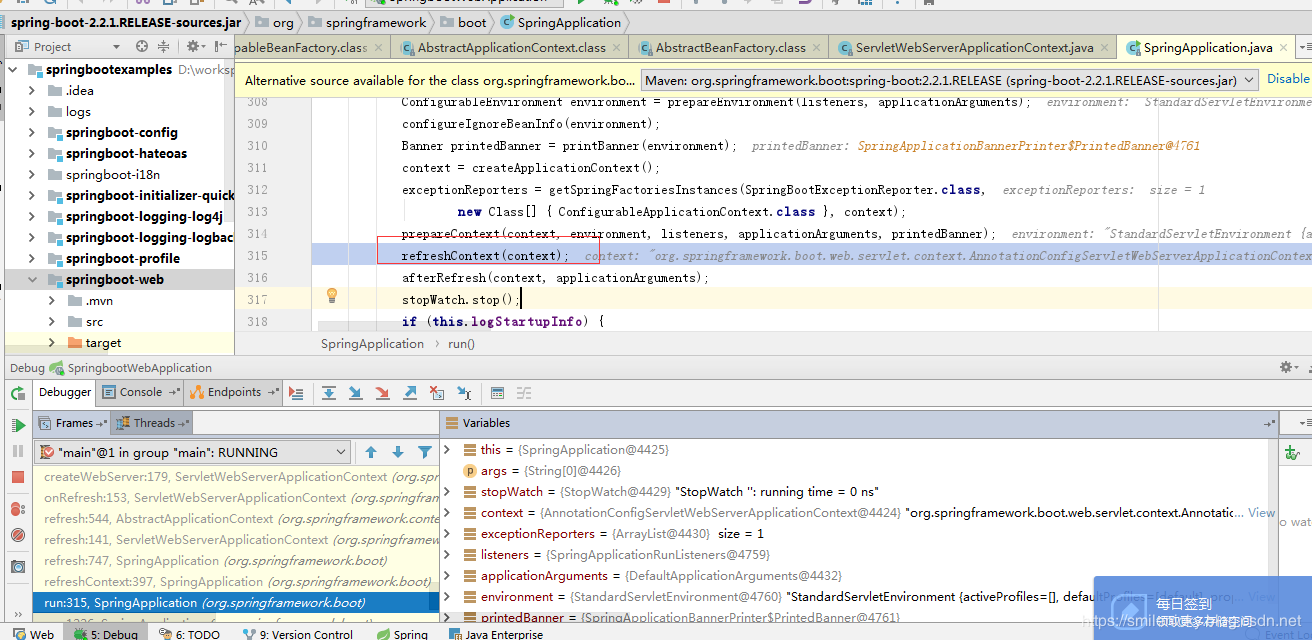Switch to Console tab
Viewport: 1312px width, 640px height.
click(141, 393)
